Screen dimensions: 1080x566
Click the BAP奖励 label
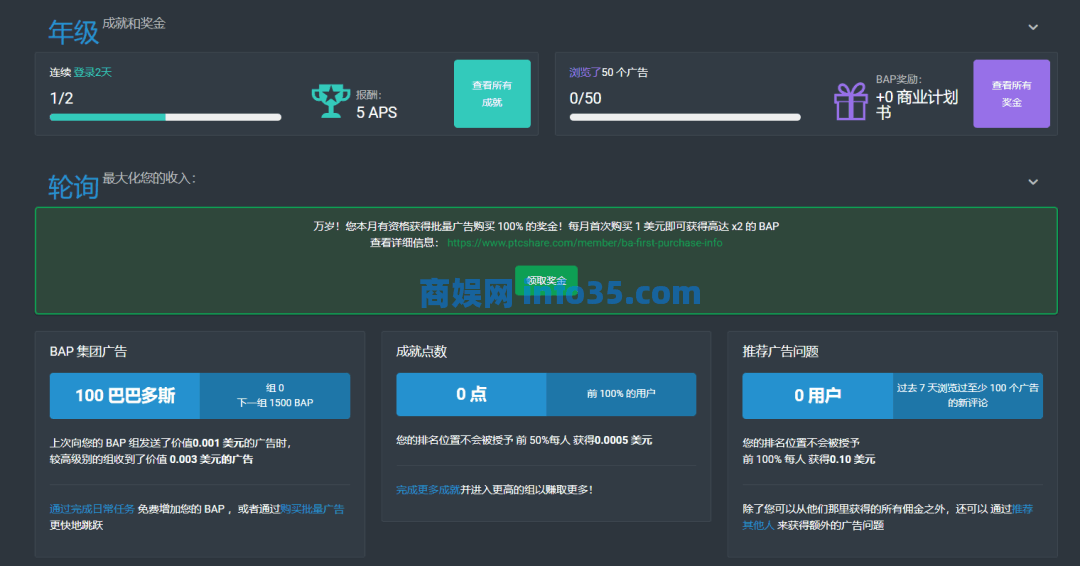899,79
